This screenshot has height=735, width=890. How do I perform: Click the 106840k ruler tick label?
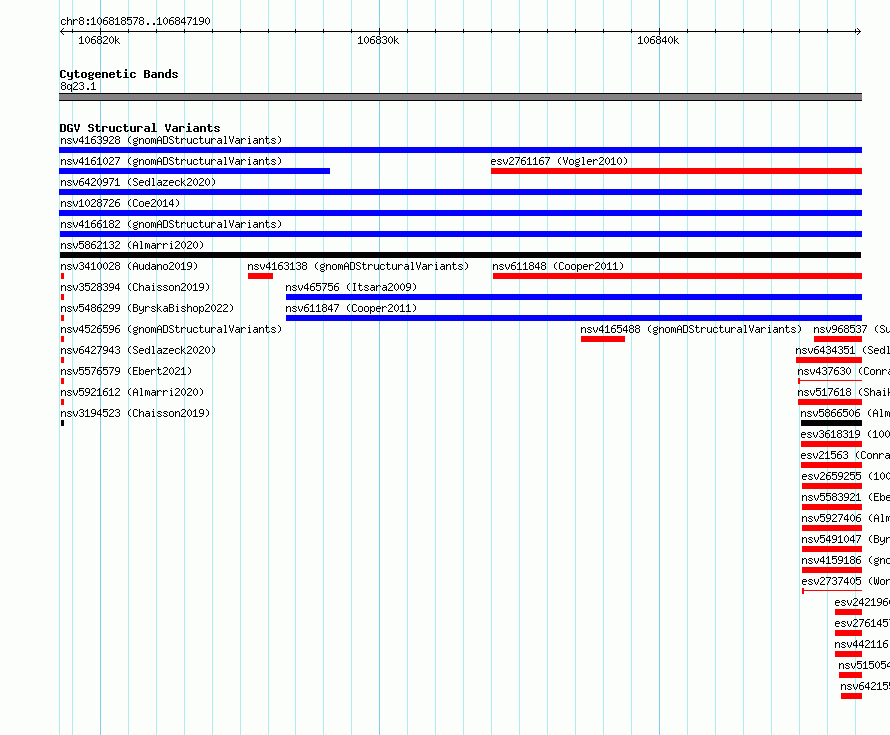[658, 40]
